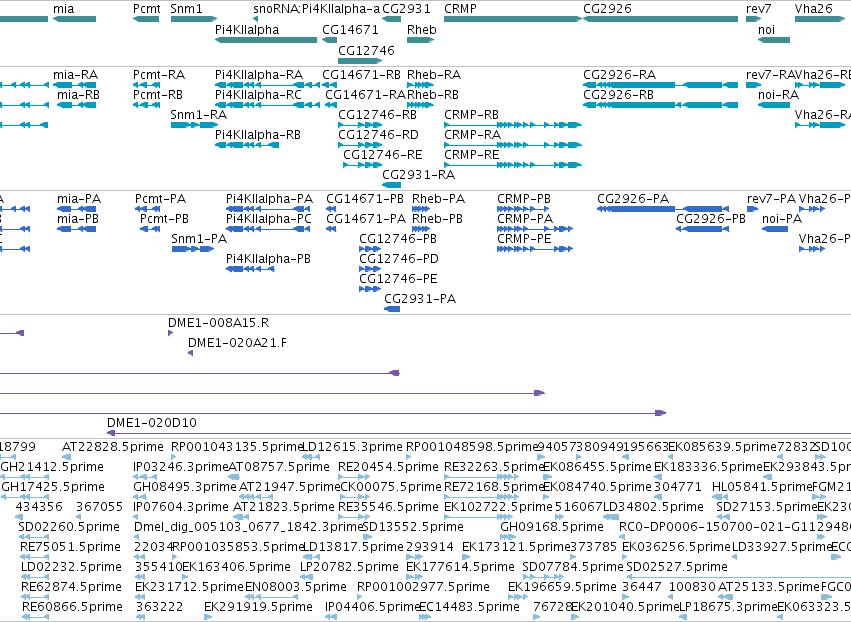Select the CG2926 gene bar
Viewport: 851px width, 622px height.
(x=661, y=19)
